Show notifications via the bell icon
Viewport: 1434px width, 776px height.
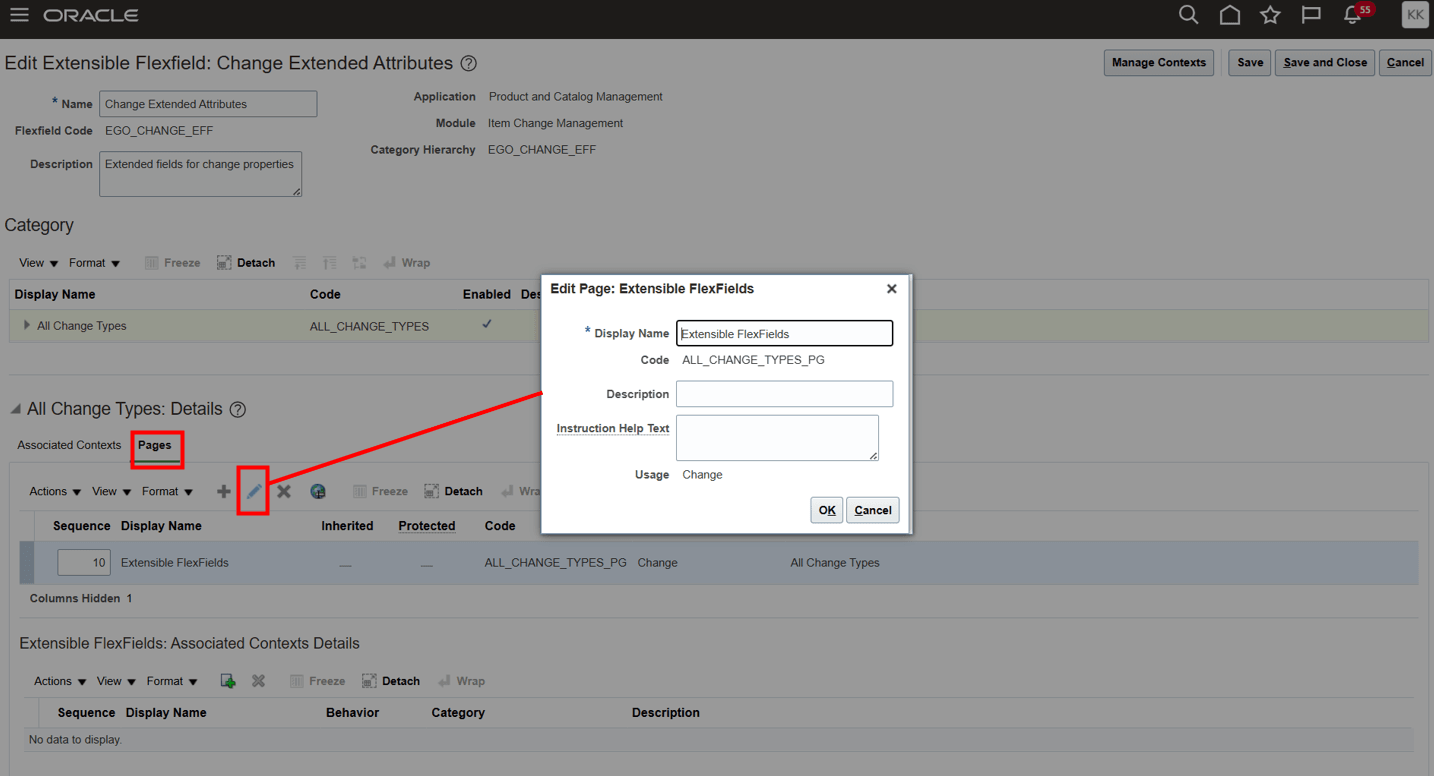tap(1352, 15)
